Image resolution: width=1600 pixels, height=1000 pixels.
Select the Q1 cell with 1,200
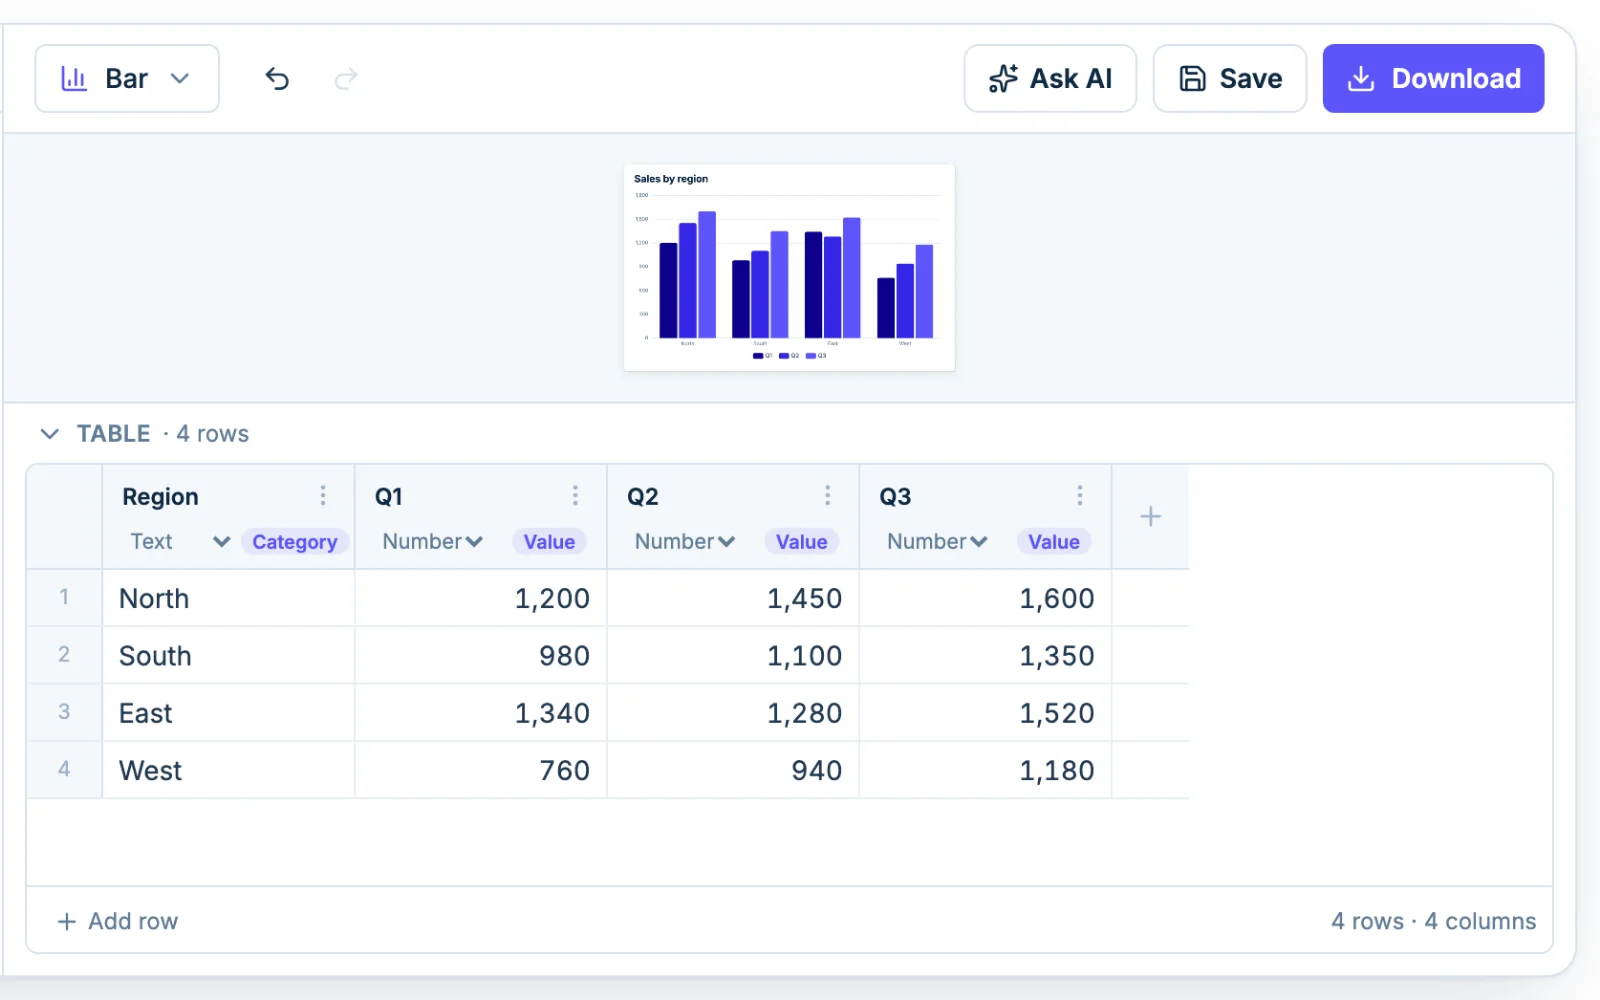point(481,598)
